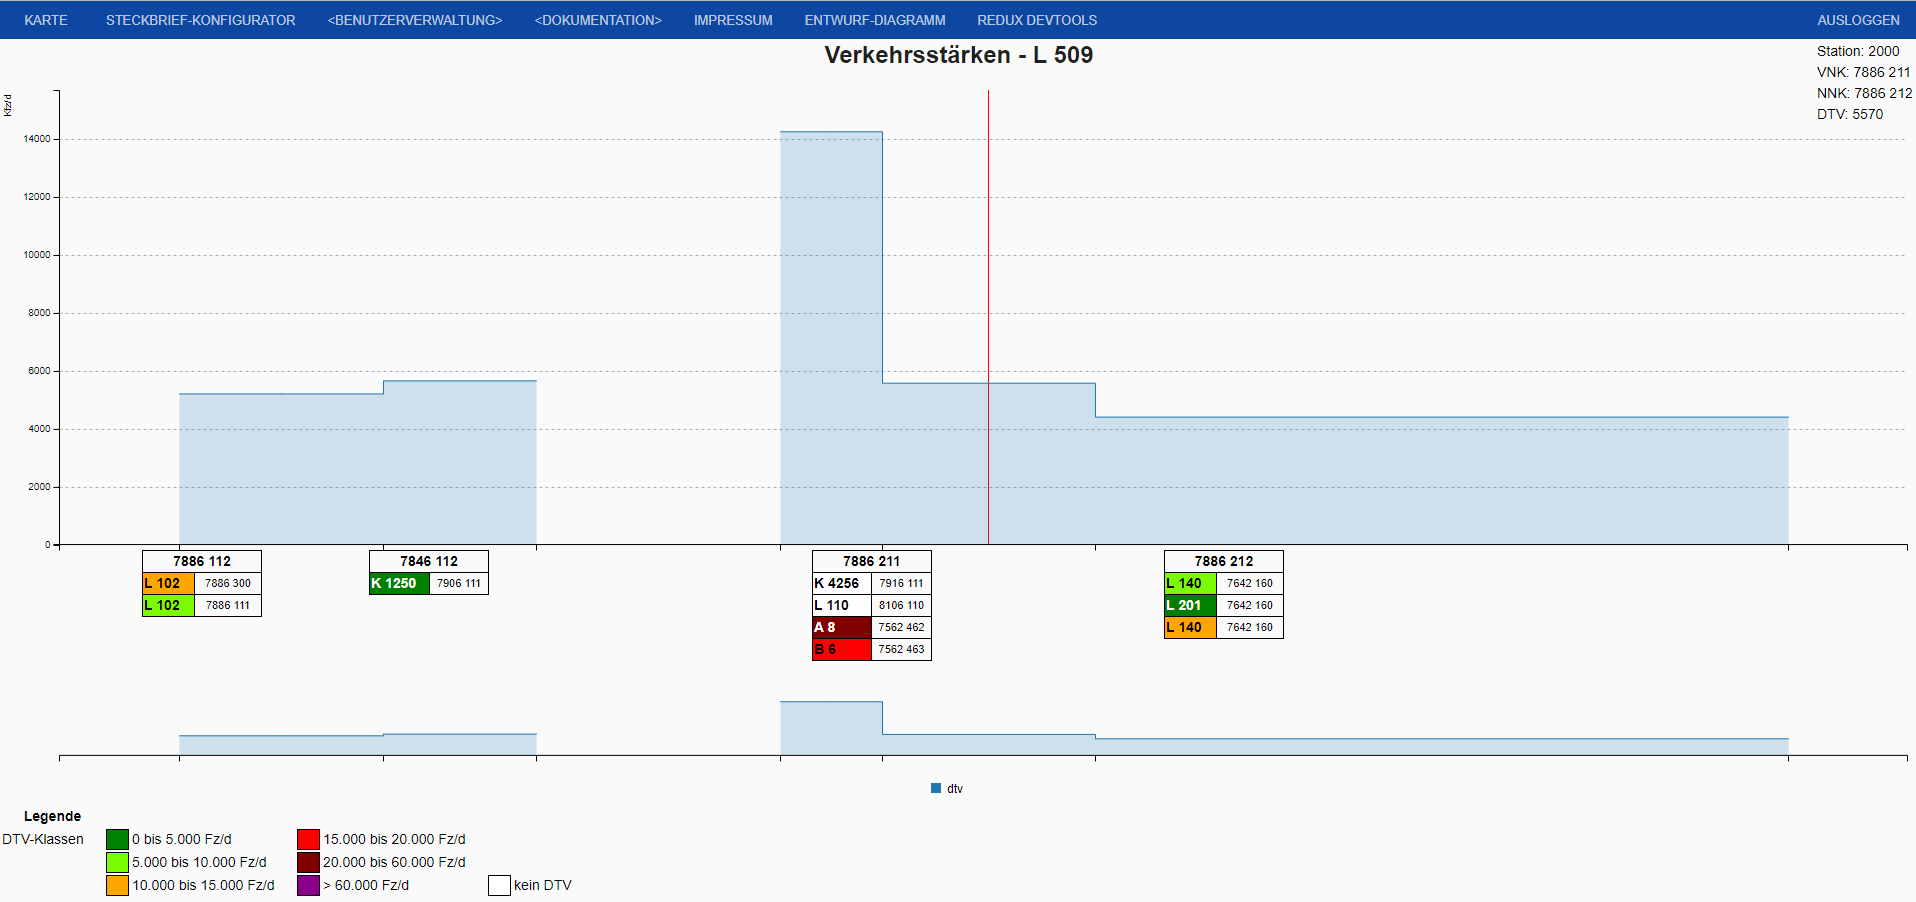
Task: Click the K 4256 road class icon
Action: (x=841, y=583)
